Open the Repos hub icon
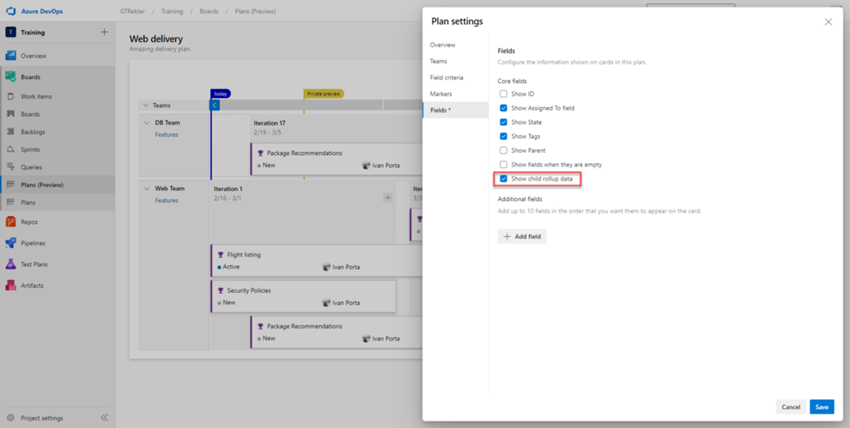 coord(10,222)
